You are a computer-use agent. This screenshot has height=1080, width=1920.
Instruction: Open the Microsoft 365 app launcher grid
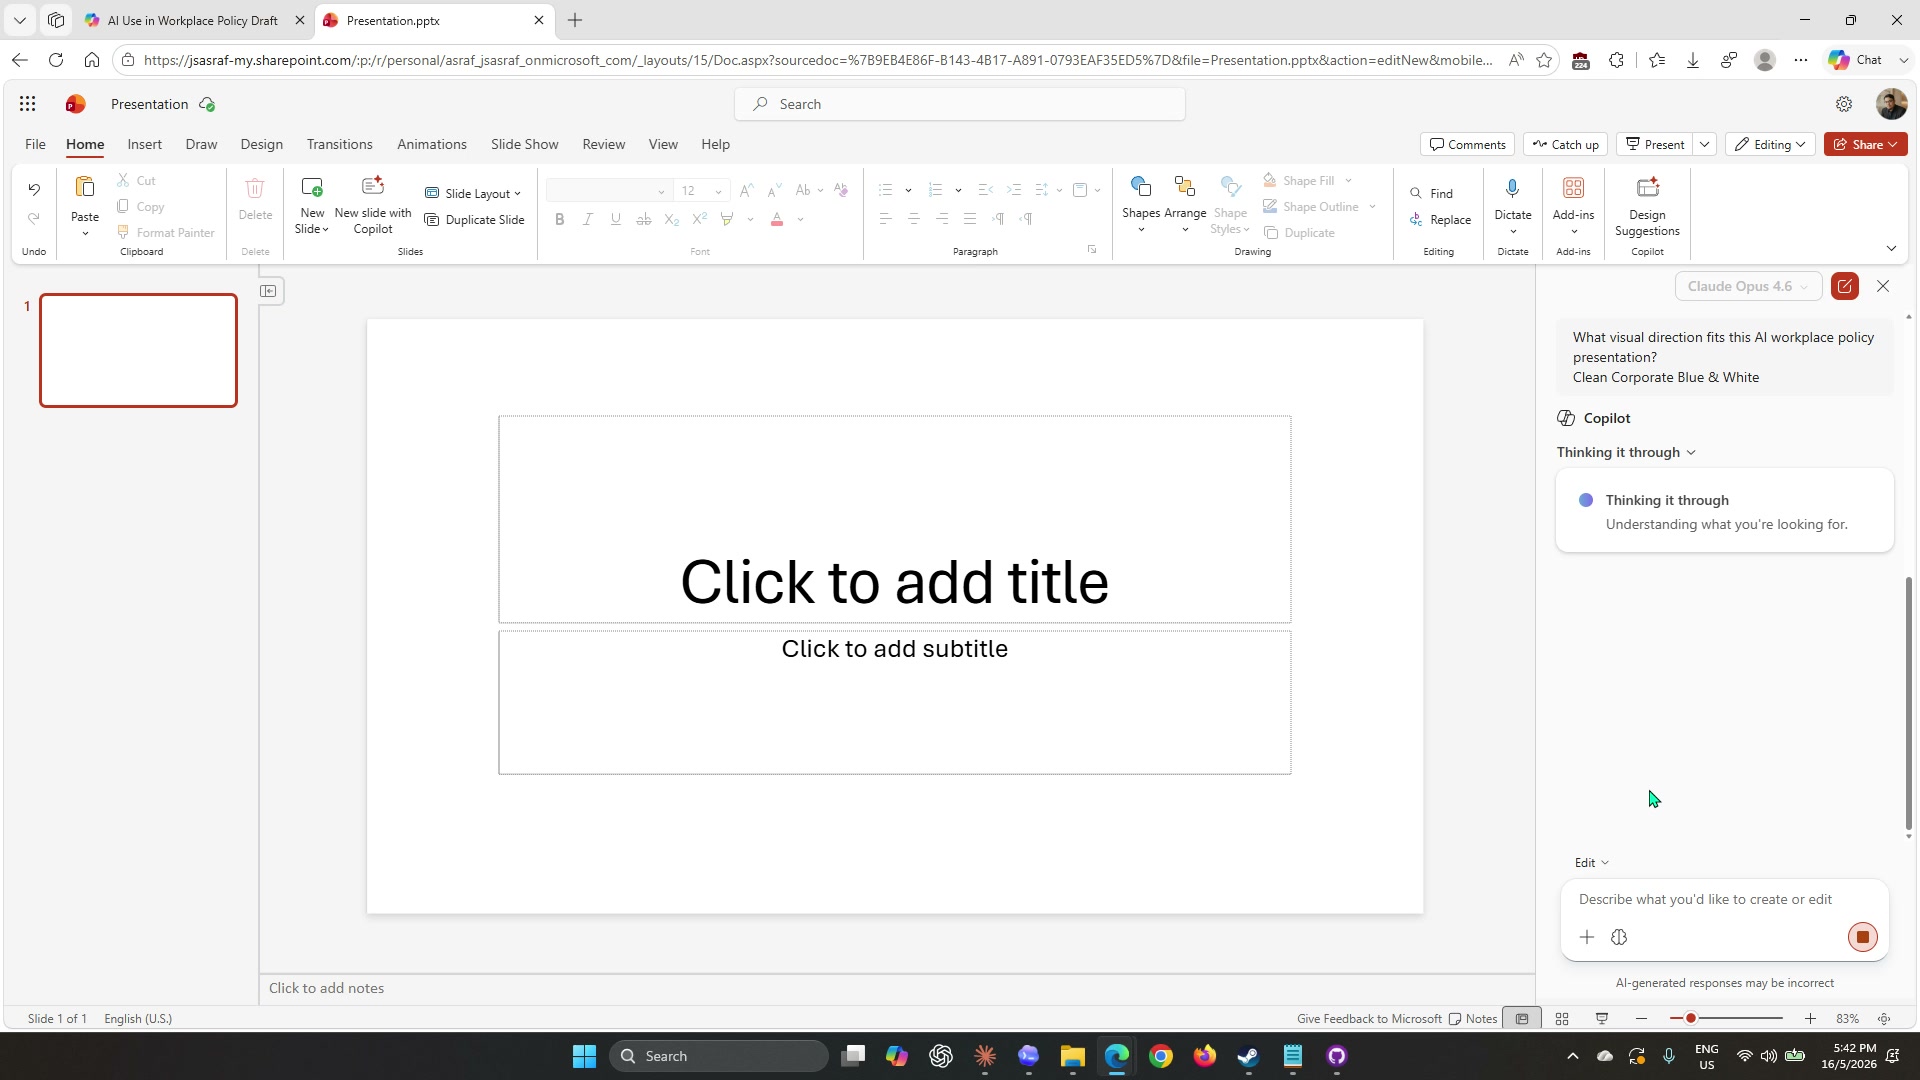(28, 104)
